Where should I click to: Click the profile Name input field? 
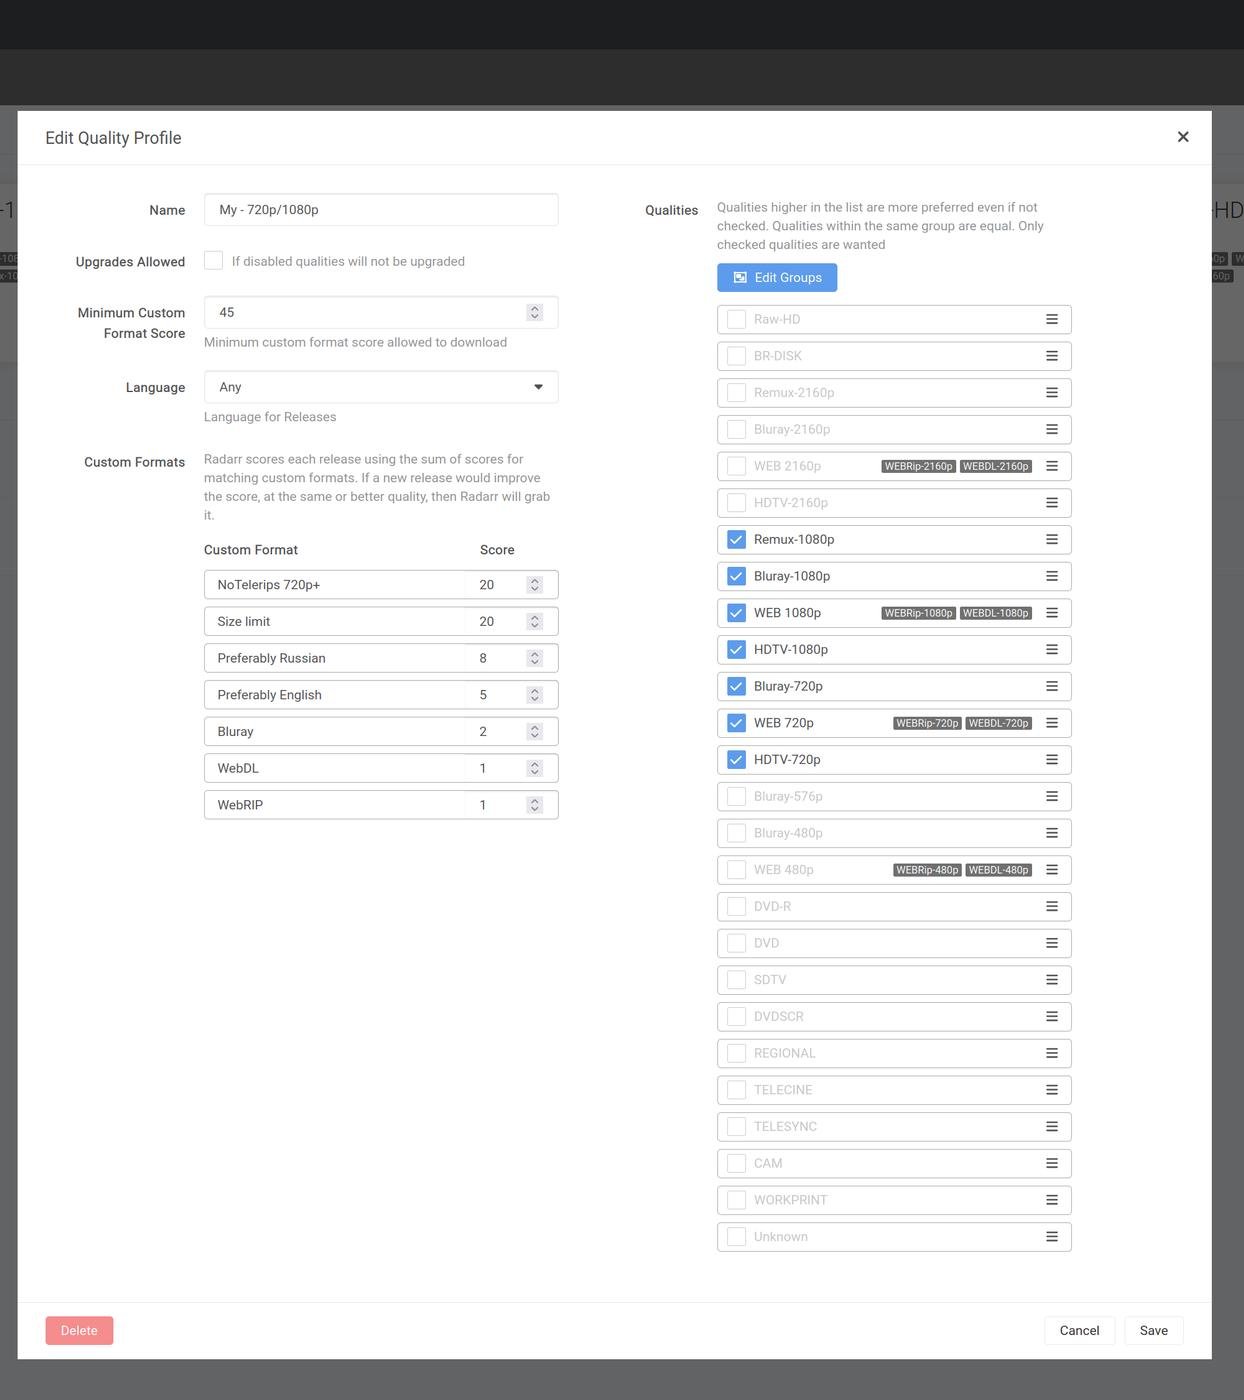pos(380,210)
